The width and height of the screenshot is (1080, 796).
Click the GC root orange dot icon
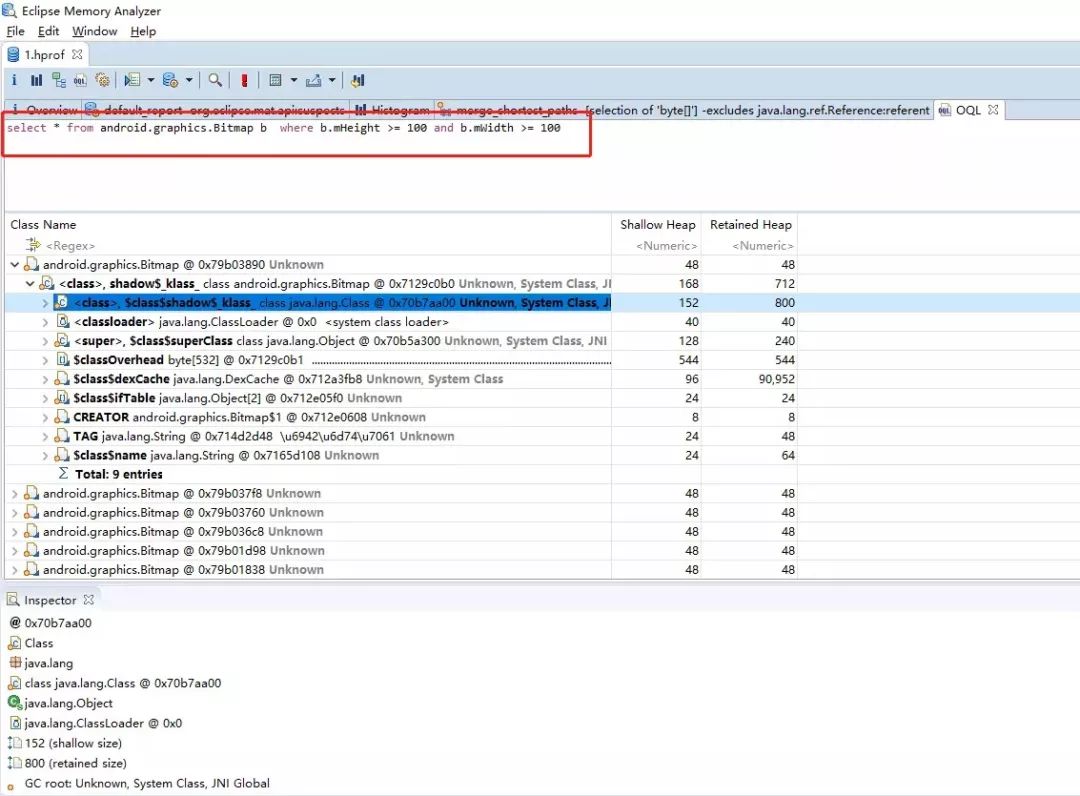tap(10, 787)
